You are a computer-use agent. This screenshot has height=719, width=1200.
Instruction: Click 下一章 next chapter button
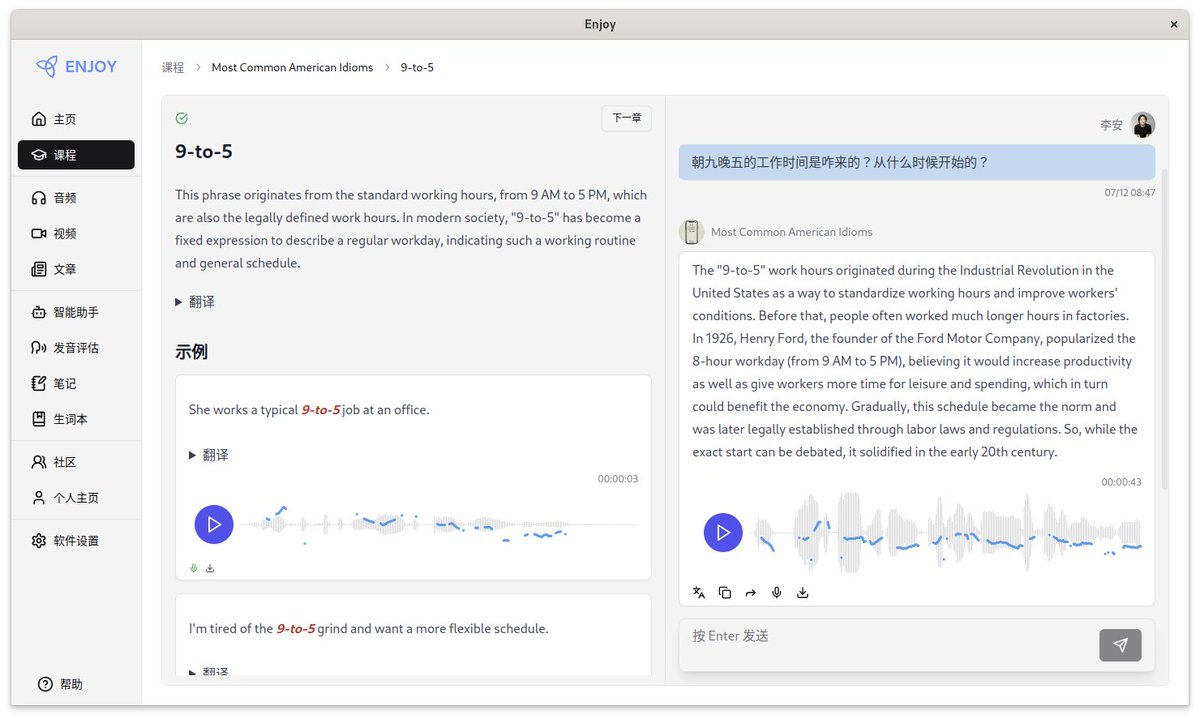[626, 118]
